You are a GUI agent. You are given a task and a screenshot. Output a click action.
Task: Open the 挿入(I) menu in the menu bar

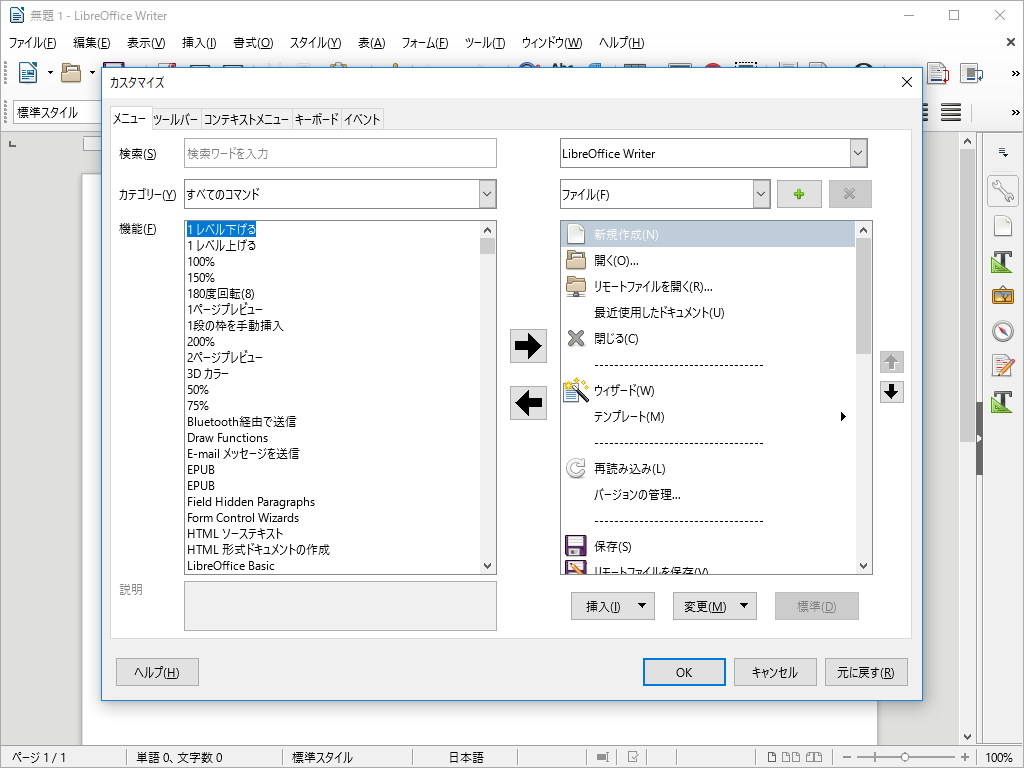pyautogui.click(x=199, y=42)
